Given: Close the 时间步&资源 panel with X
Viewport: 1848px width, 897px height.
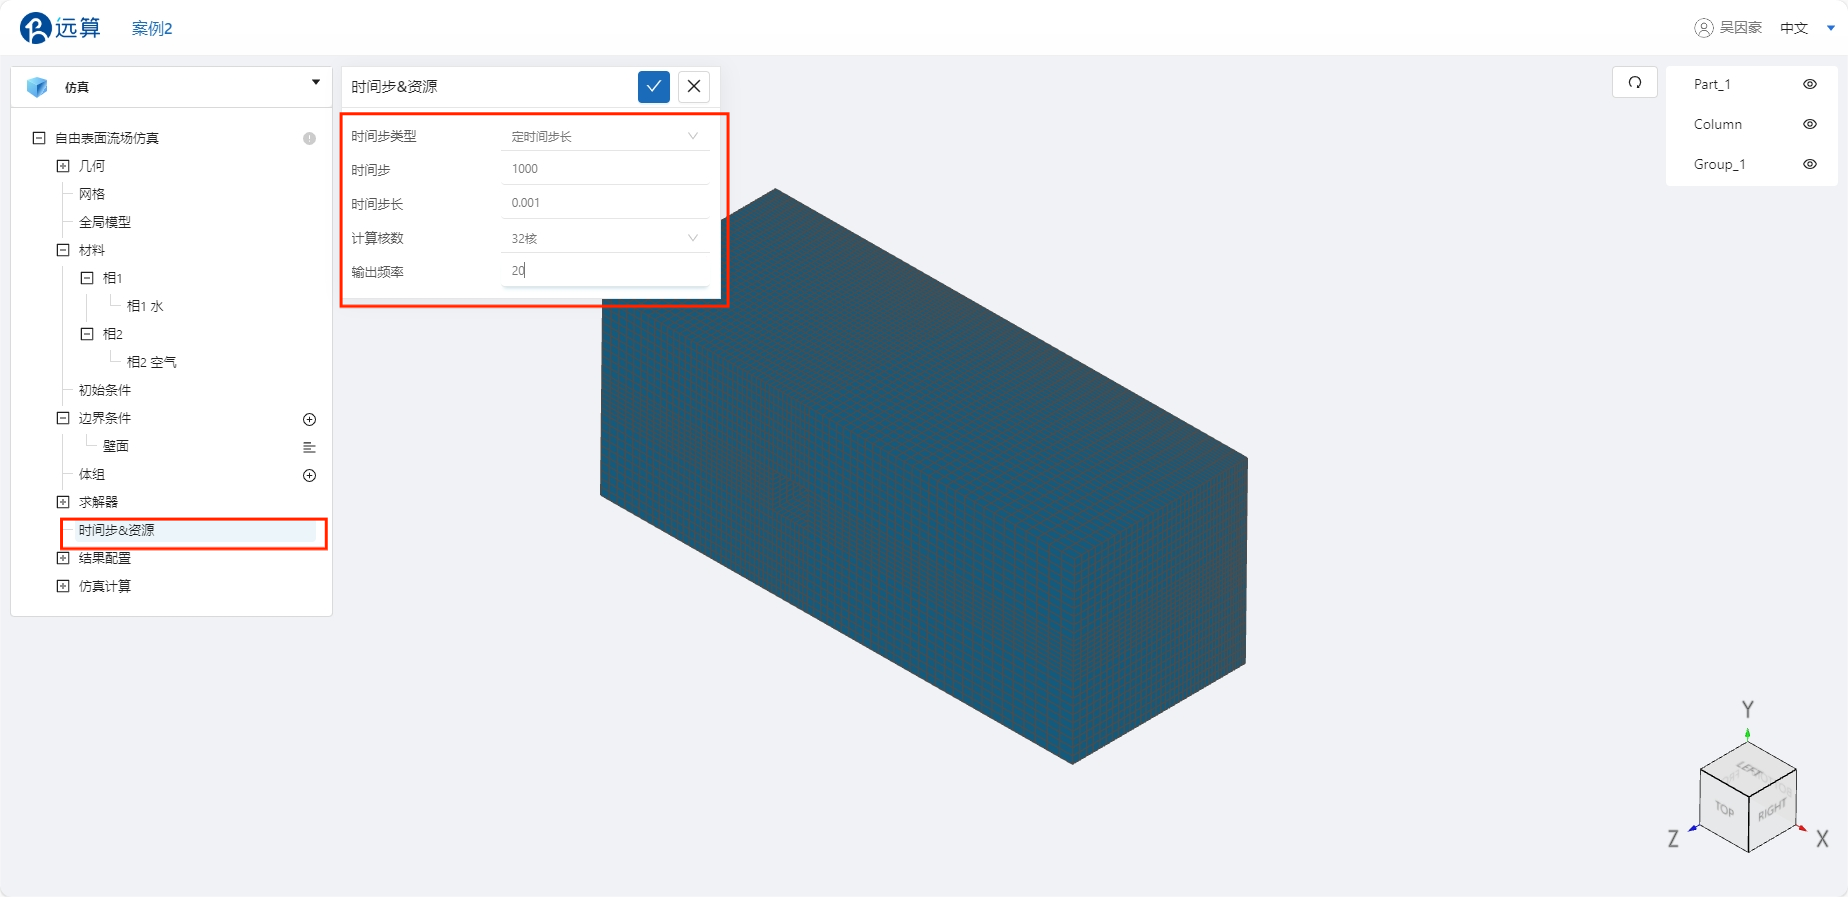Looking at the screenshot, I should pos(694,87).
